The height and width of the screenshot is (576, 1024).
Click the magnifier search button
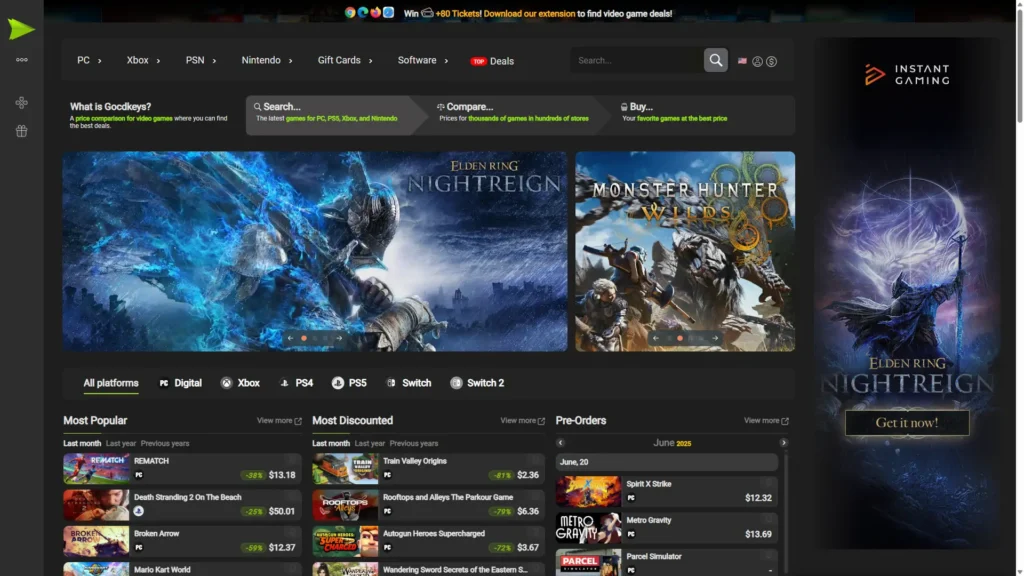(716, 60)
